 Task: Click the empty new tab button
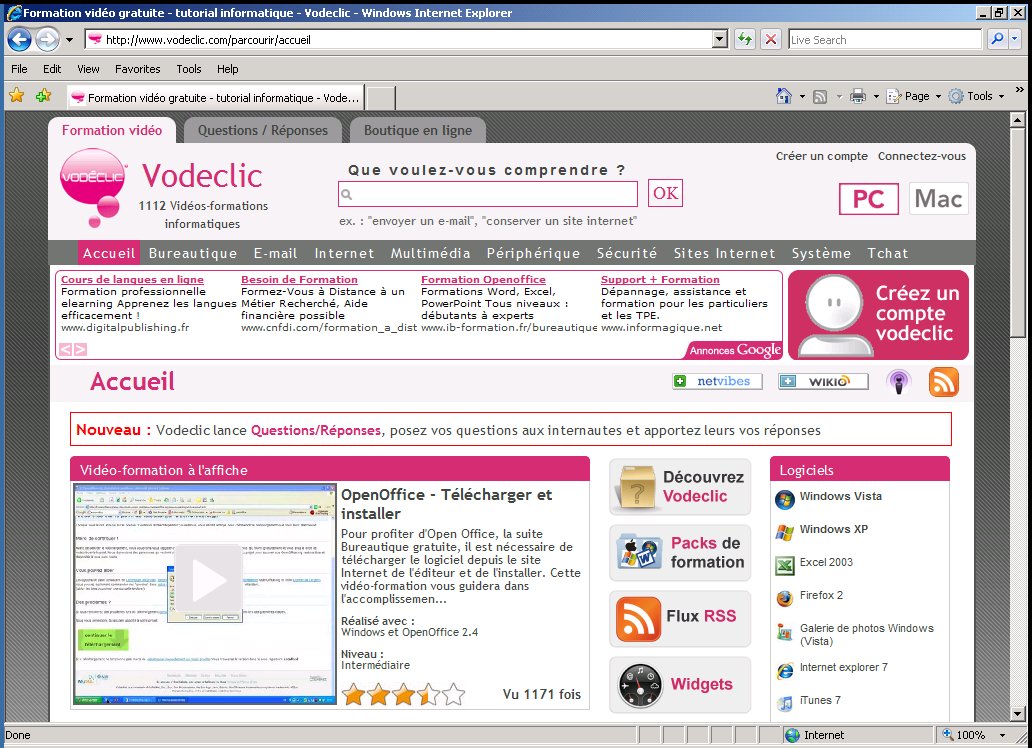[380, 98]
